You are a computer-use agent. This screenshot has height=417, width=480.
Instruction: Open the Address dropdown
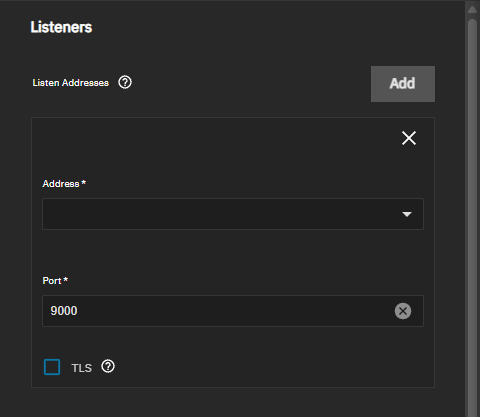(x=233, y=214)
